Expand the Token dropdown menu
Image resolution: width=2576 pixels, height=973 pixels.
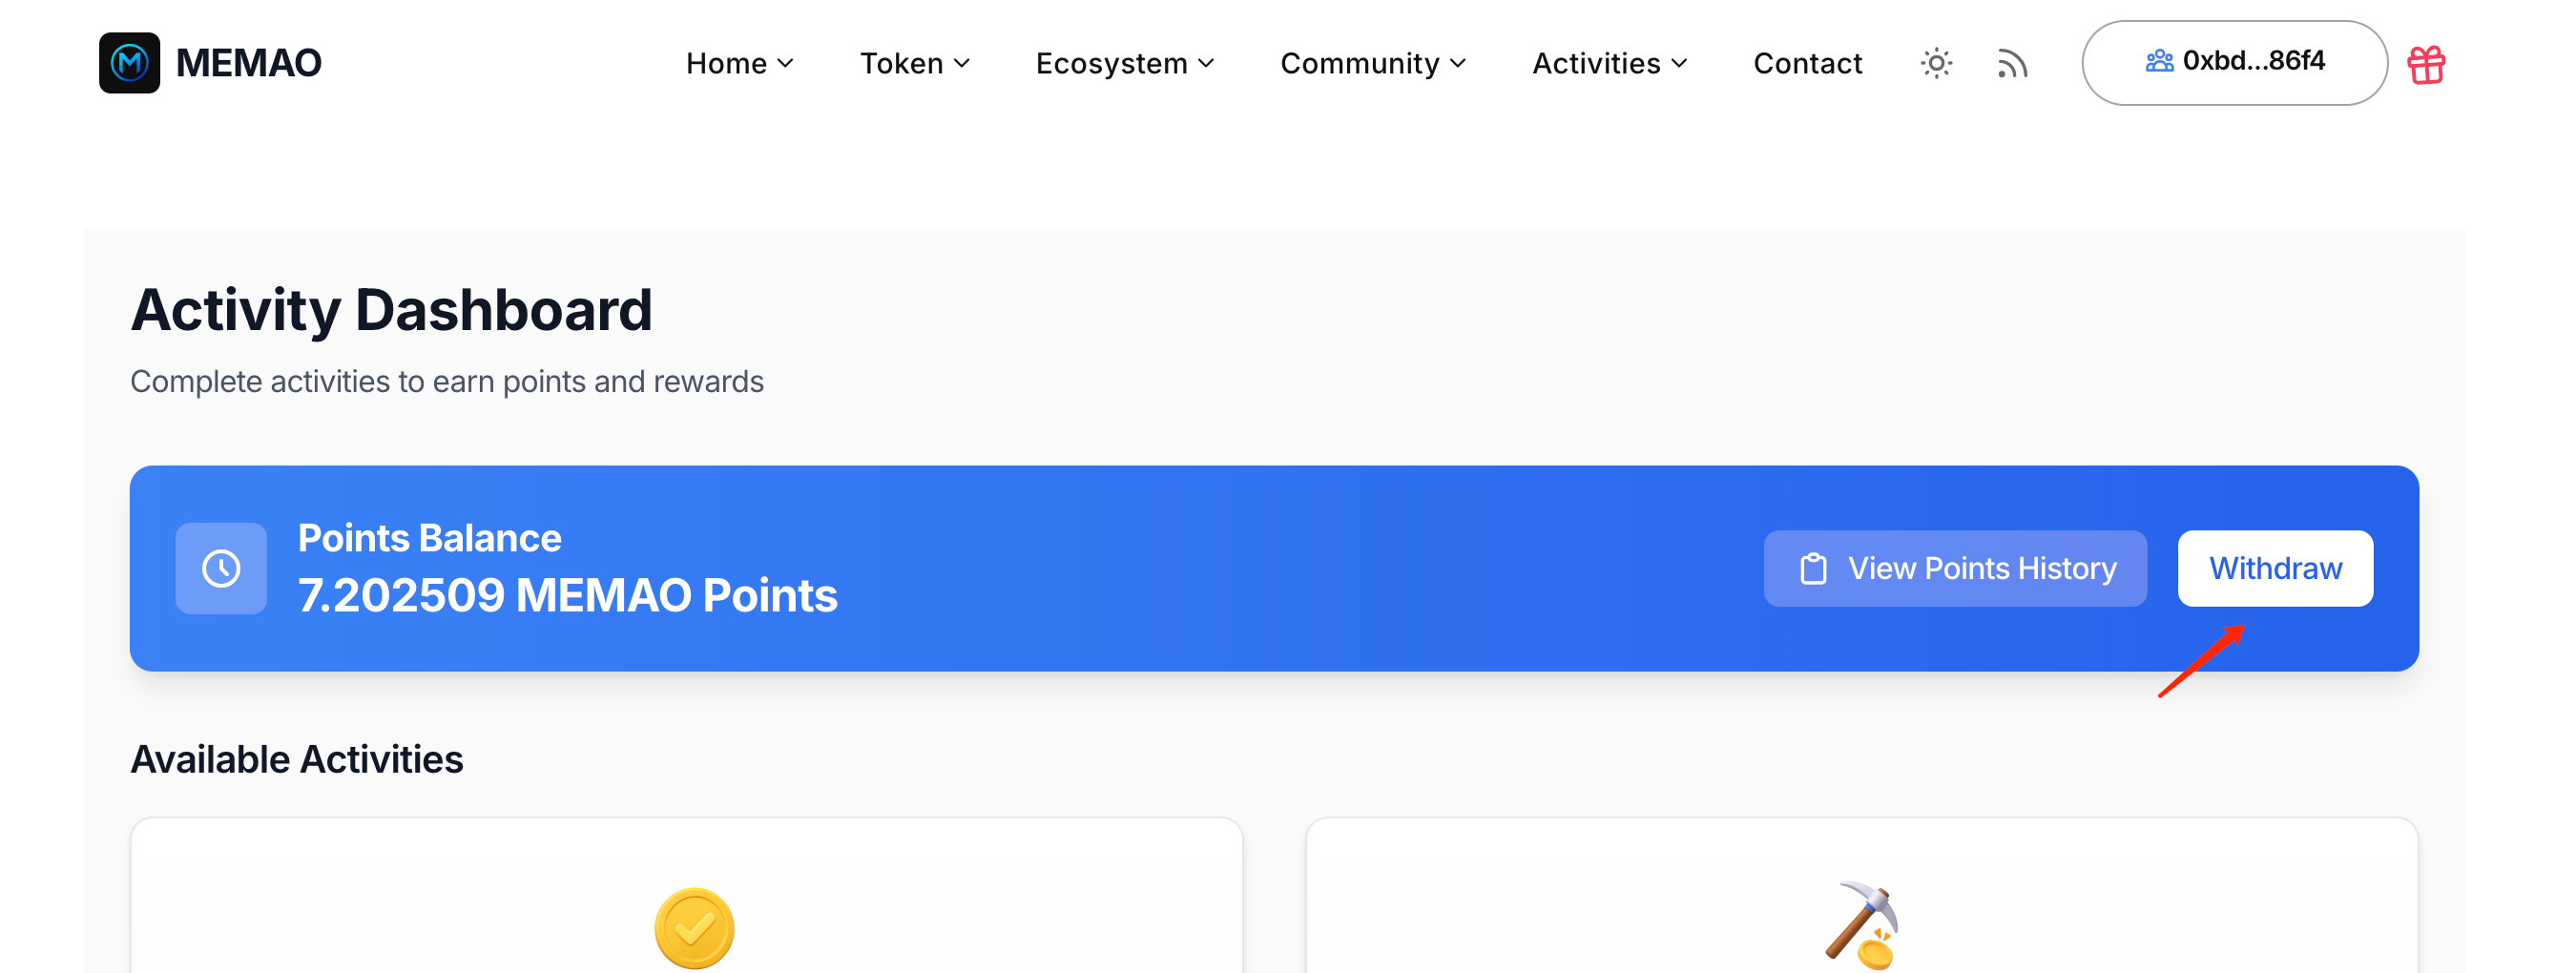coord(915,64)
